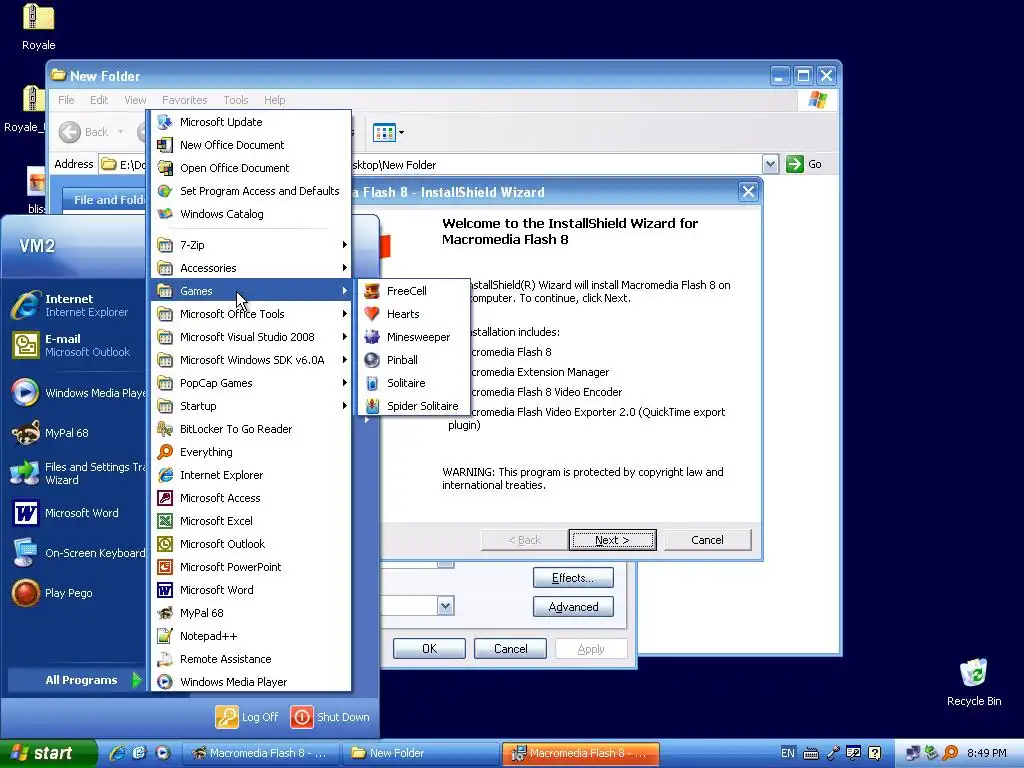The width and height of the screenshot is (1024, 768).
Task: Open pinned E-mail Microsoft Outlook entry
Action: tap(75, 345)
